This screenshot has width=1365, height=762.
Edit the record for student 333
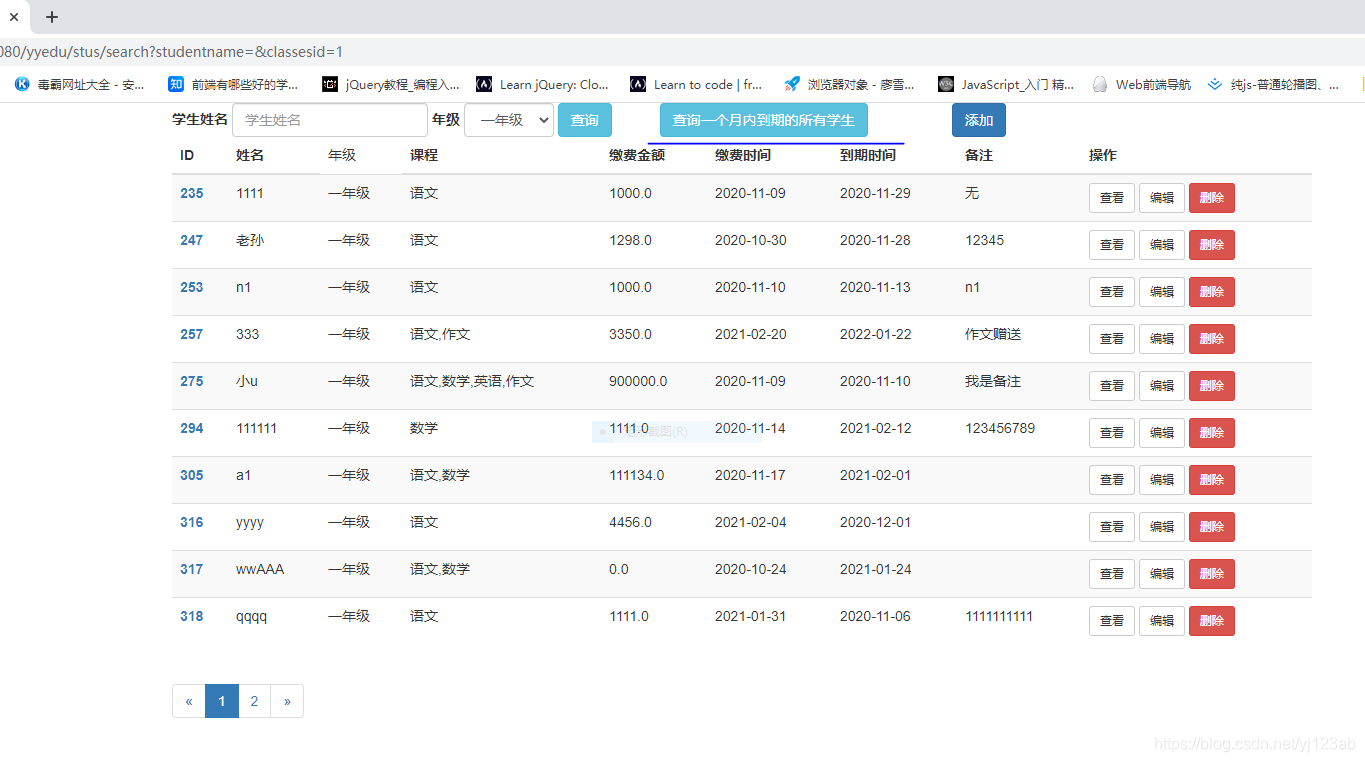click(x=1162, y=339)
